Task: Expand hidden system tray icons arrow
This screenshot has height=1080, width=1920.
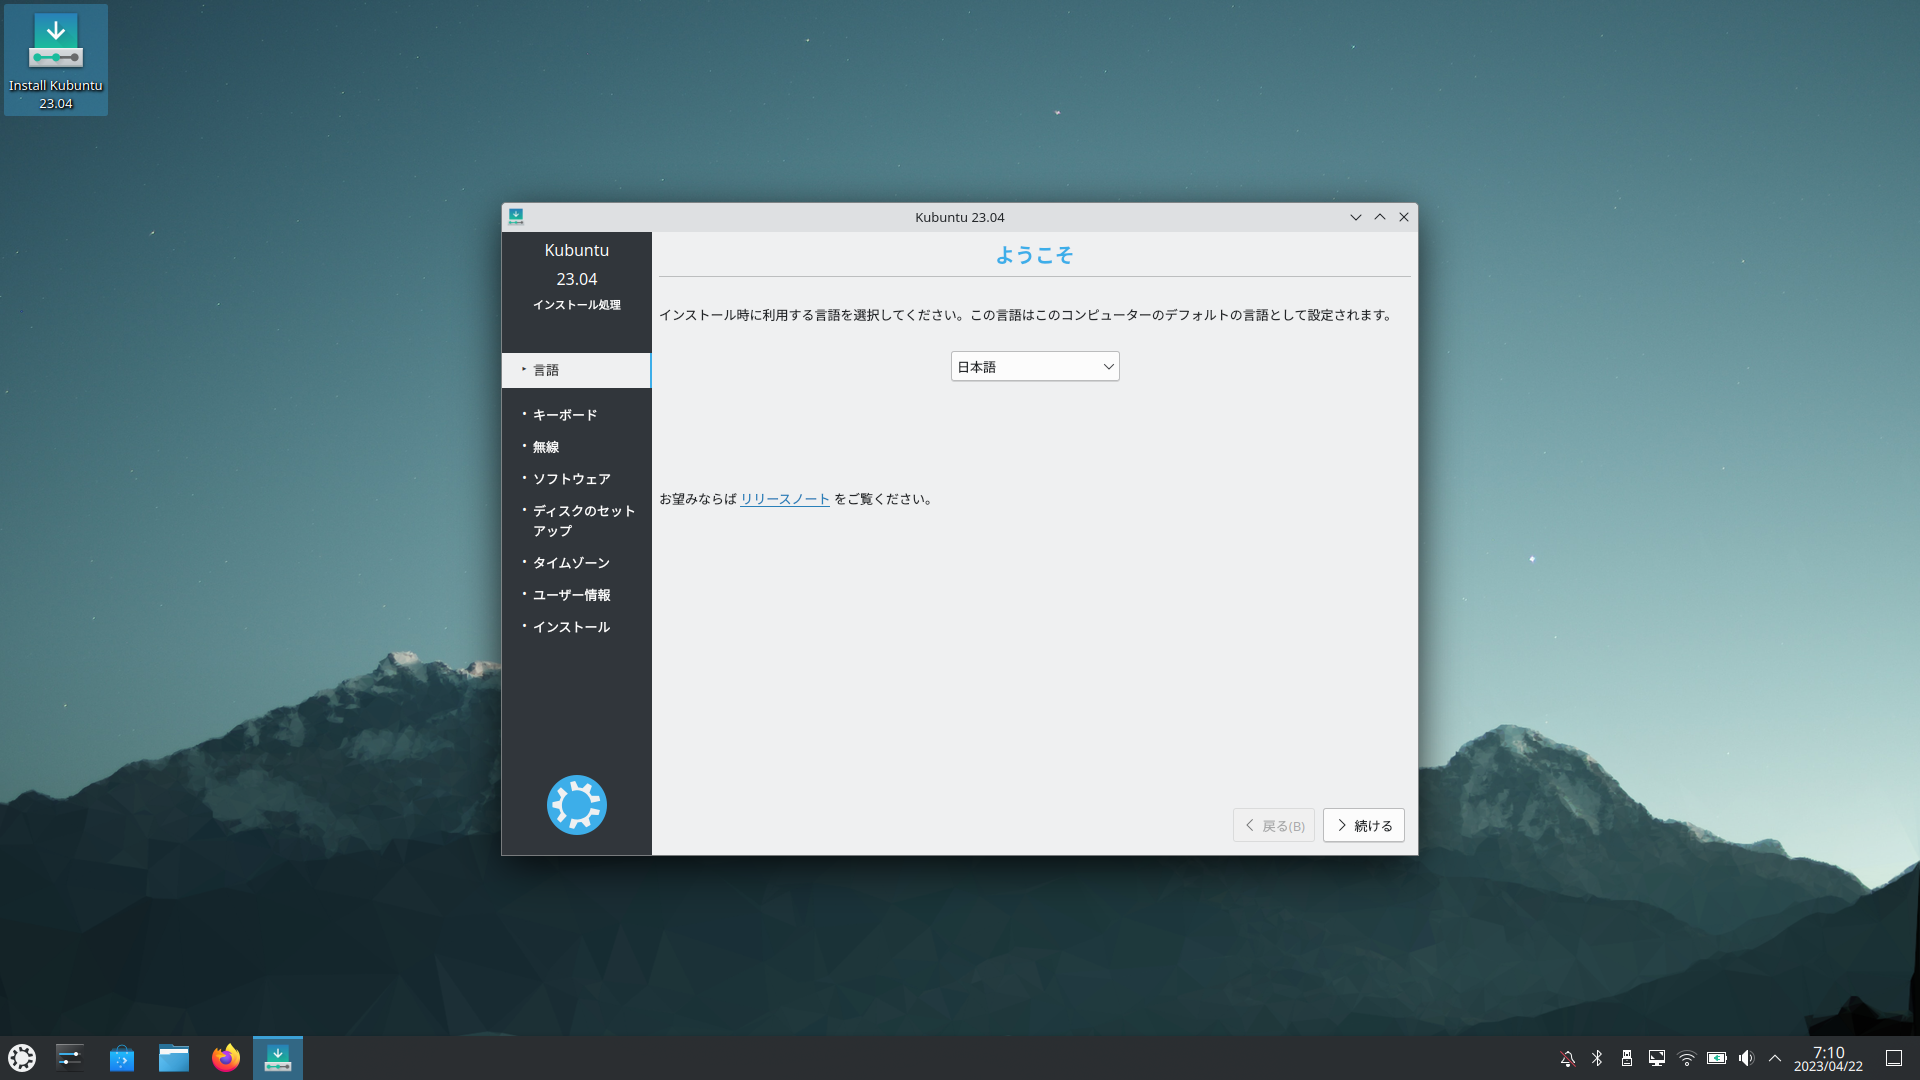Action: 1775,1058
